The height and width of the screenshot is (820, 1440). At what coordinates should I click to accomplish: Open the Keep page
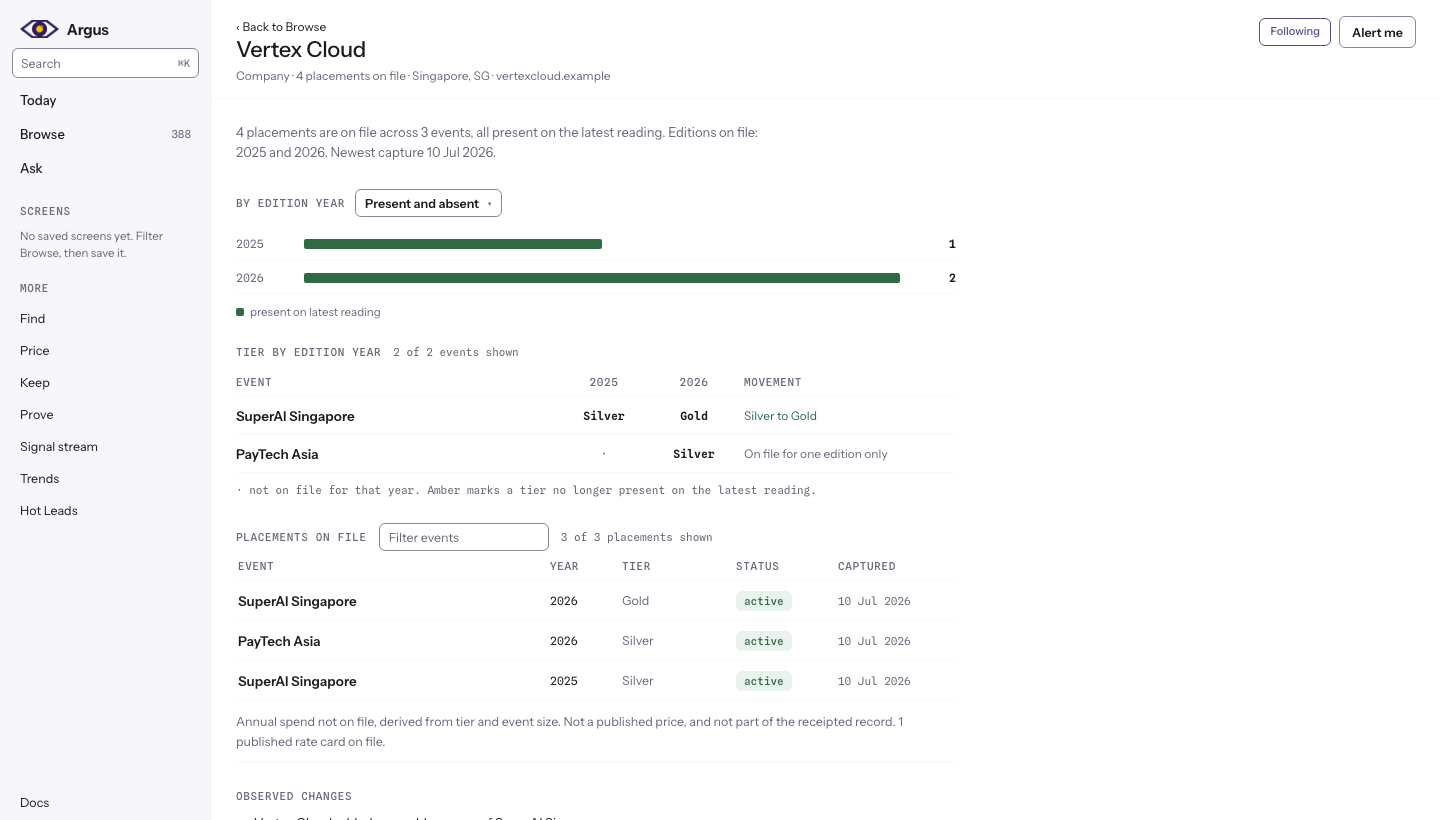coord(34,382)
